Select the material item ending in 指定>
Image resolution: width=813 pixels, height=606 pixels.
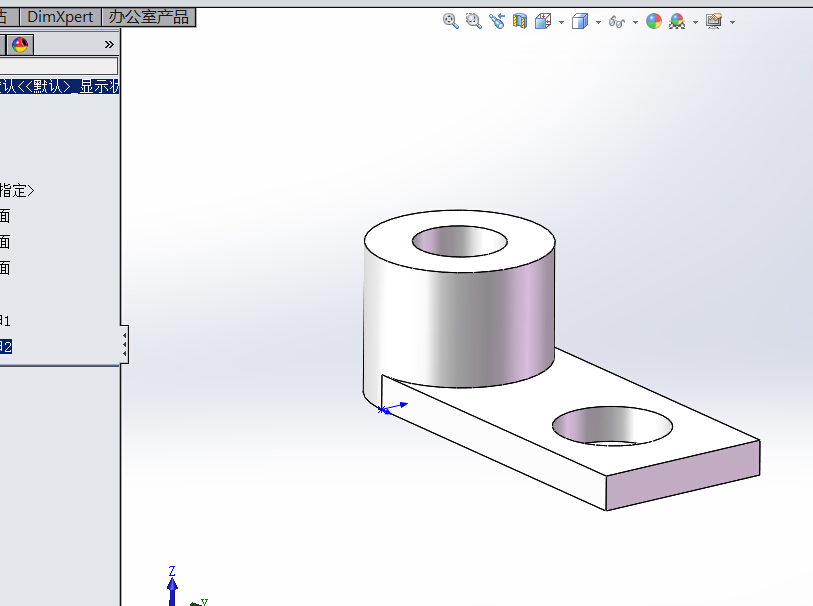17,190
